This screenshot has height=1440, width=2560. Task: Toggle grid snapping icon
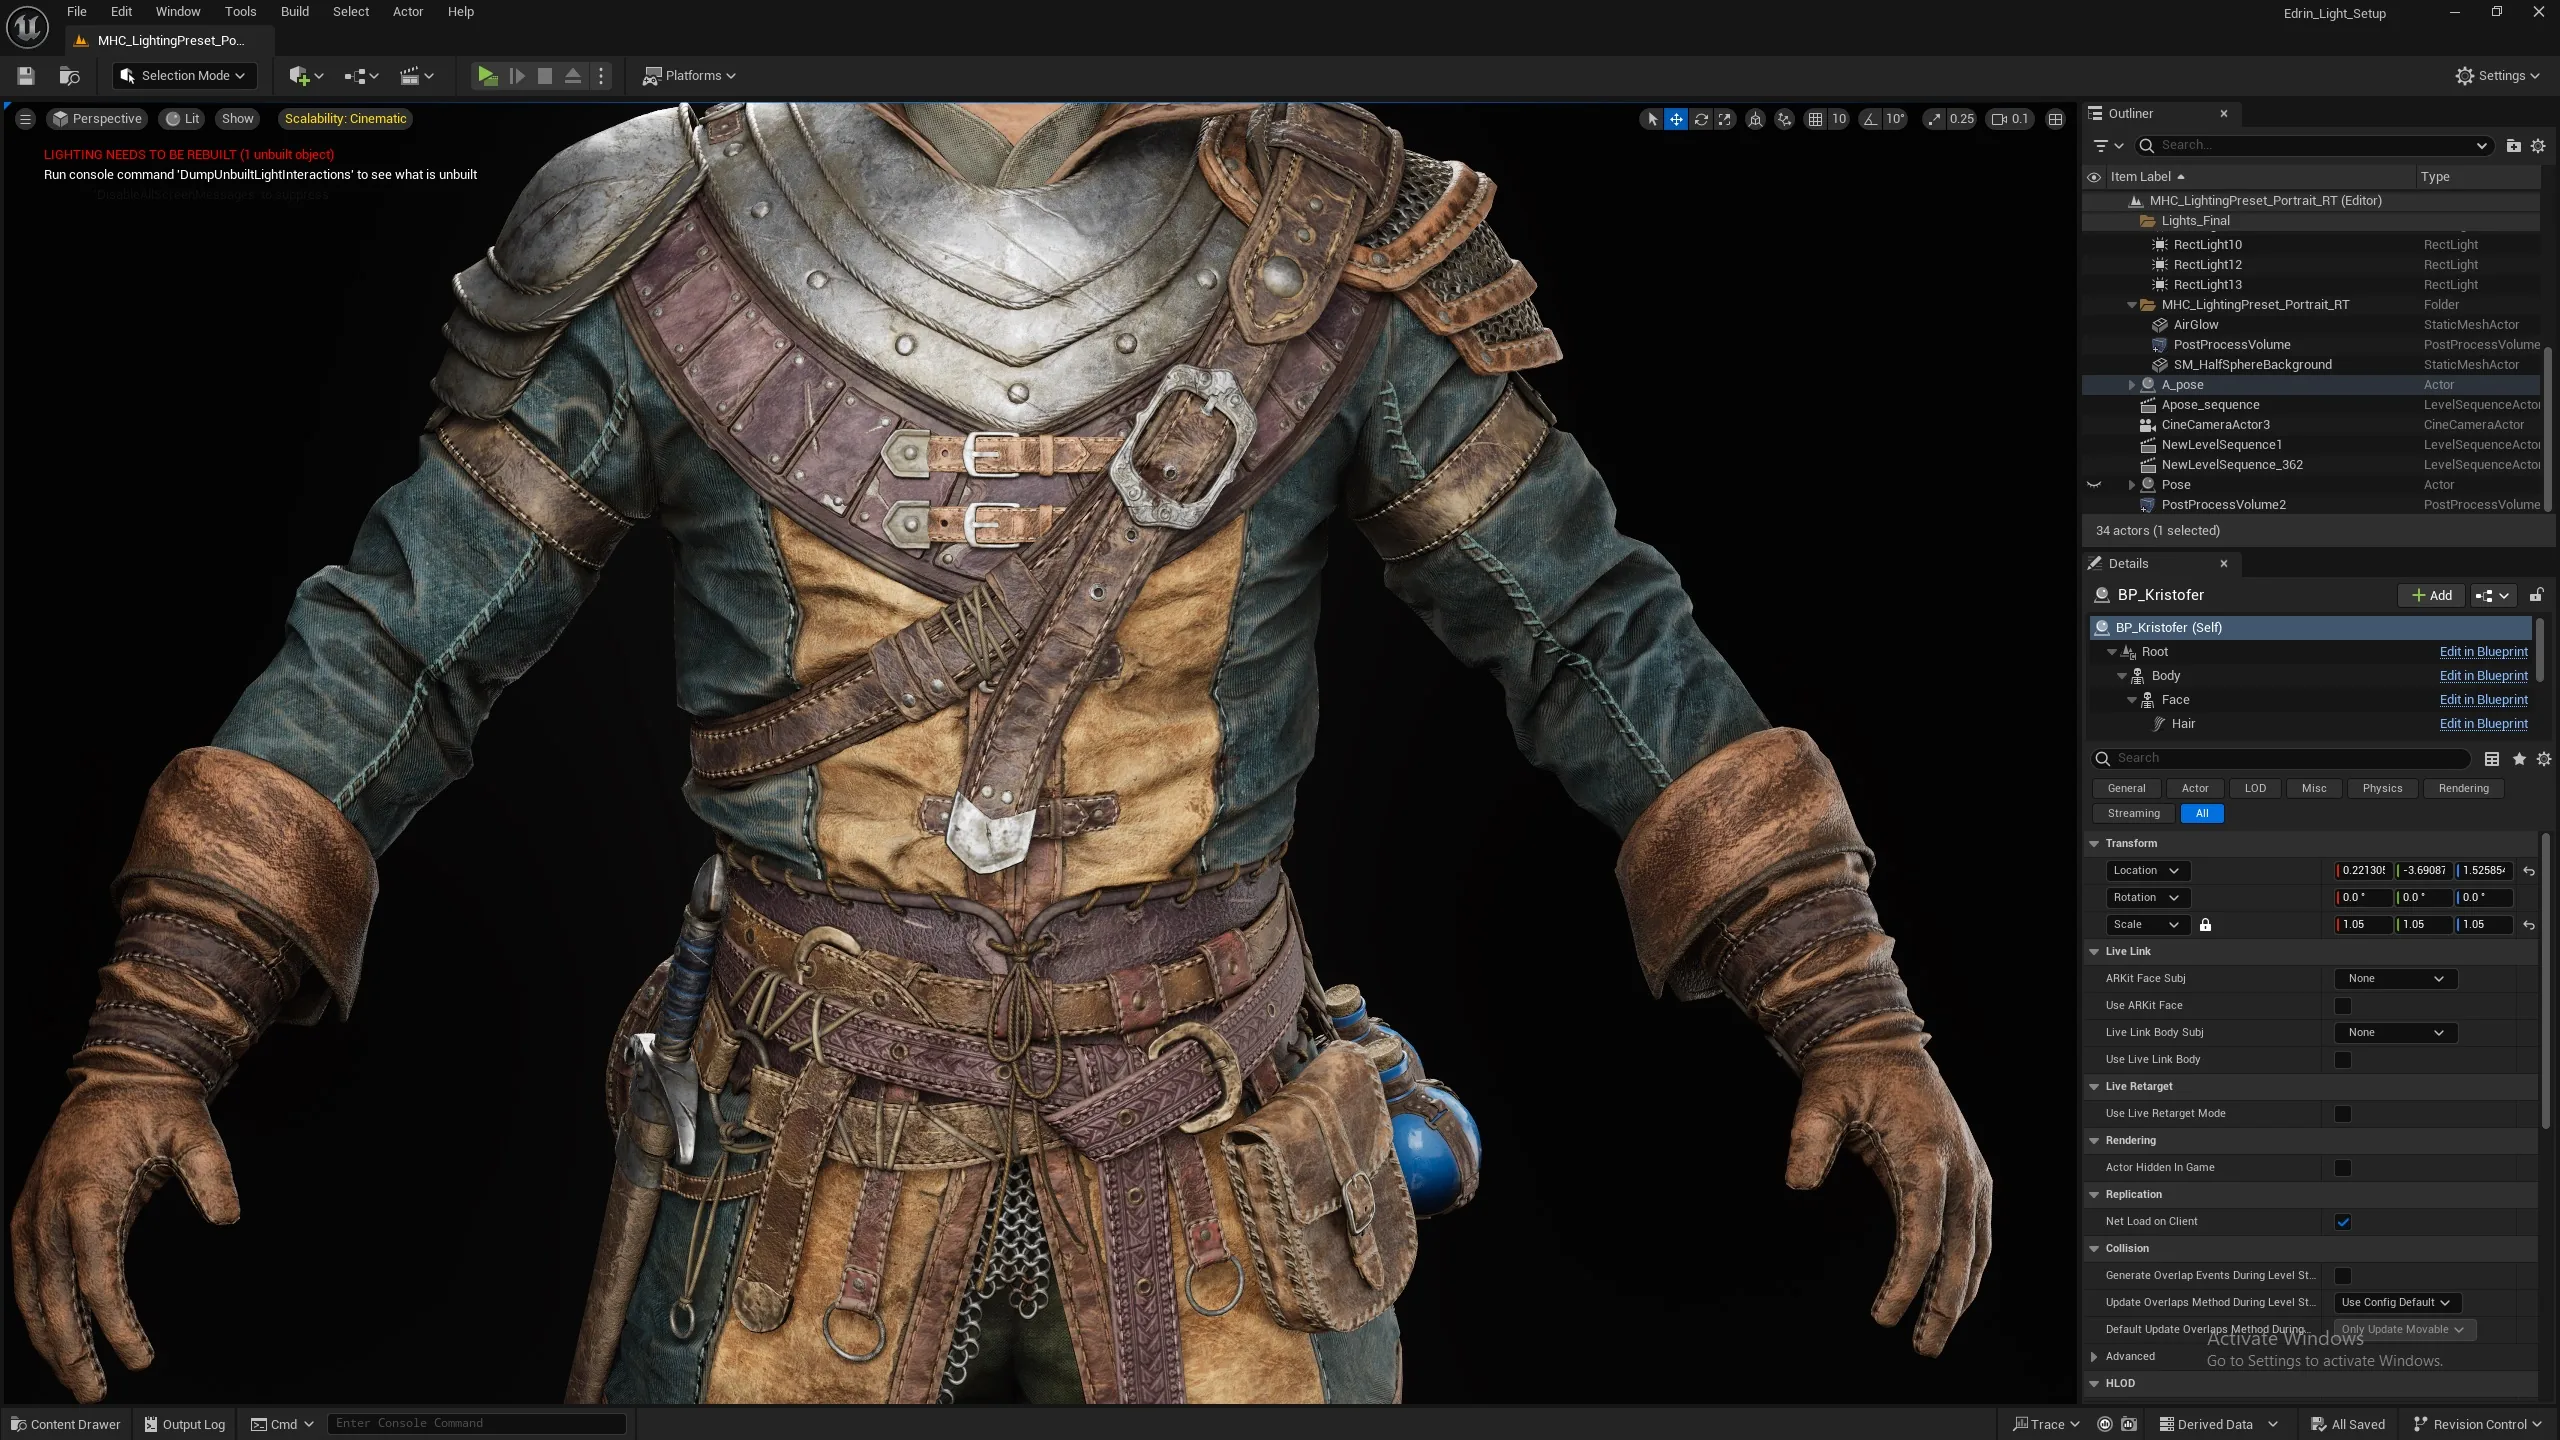1815,119
